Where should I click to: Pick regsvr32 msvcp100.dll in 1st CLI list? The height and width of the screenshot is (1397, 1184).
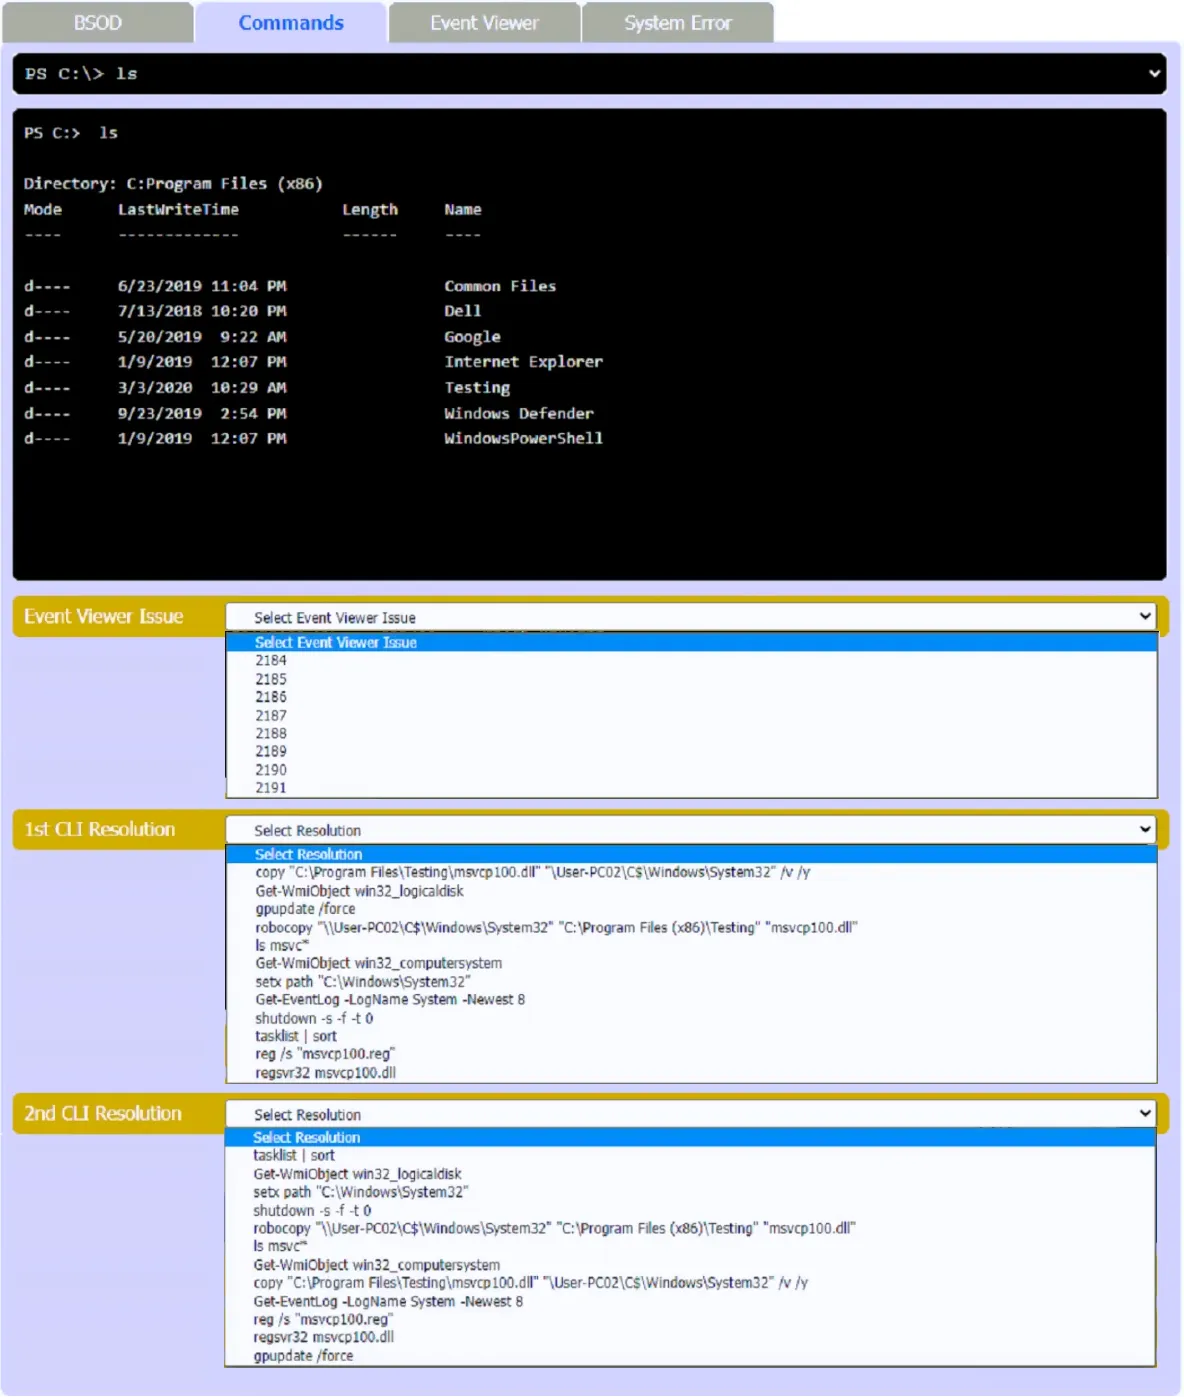pos(691,1073)
